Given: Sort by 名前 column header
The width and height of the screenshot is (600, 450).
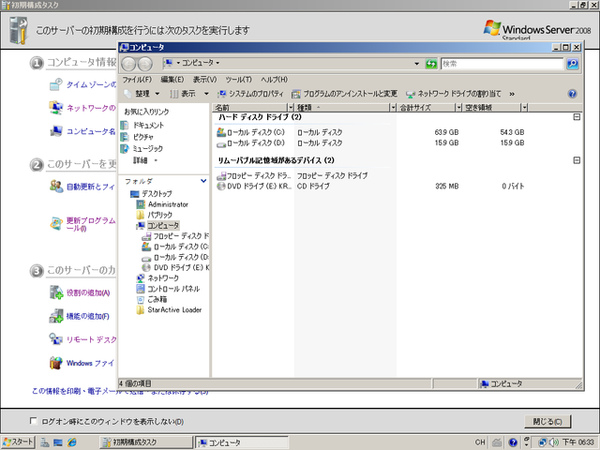Looking at the screenshot, I should [x=250, y=108].
